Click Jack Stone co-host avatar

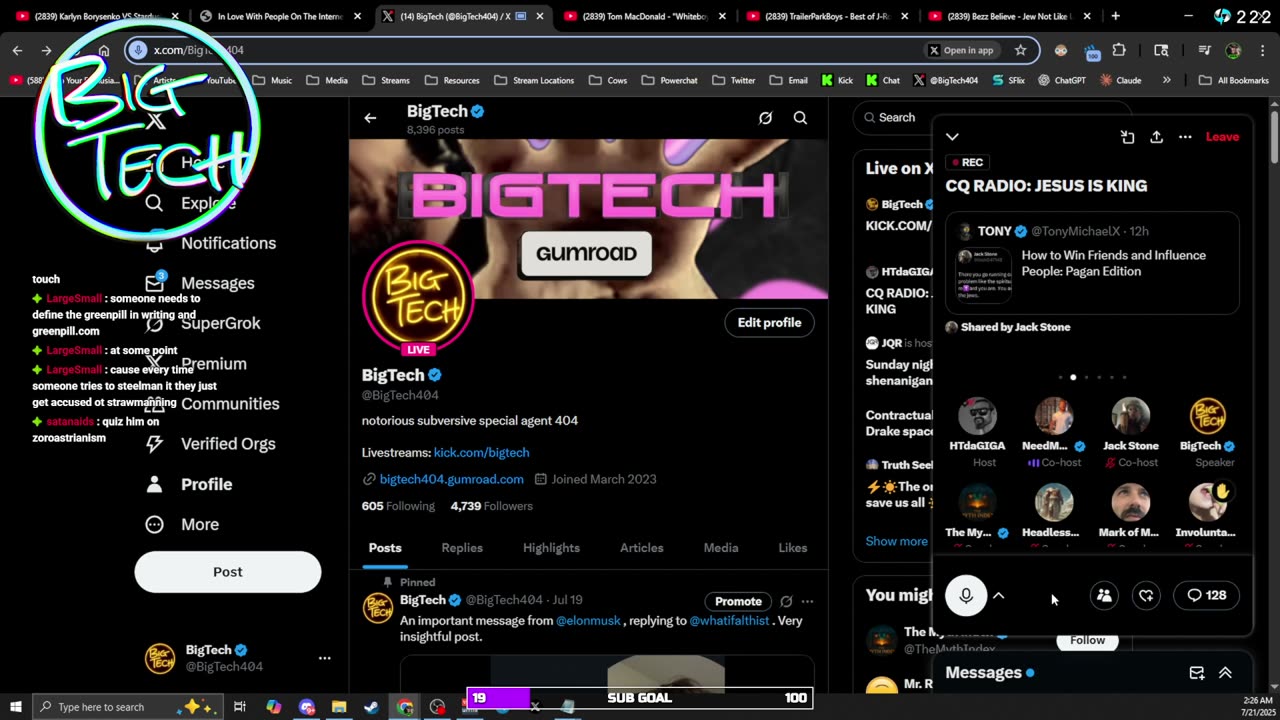click(1130, 416)
